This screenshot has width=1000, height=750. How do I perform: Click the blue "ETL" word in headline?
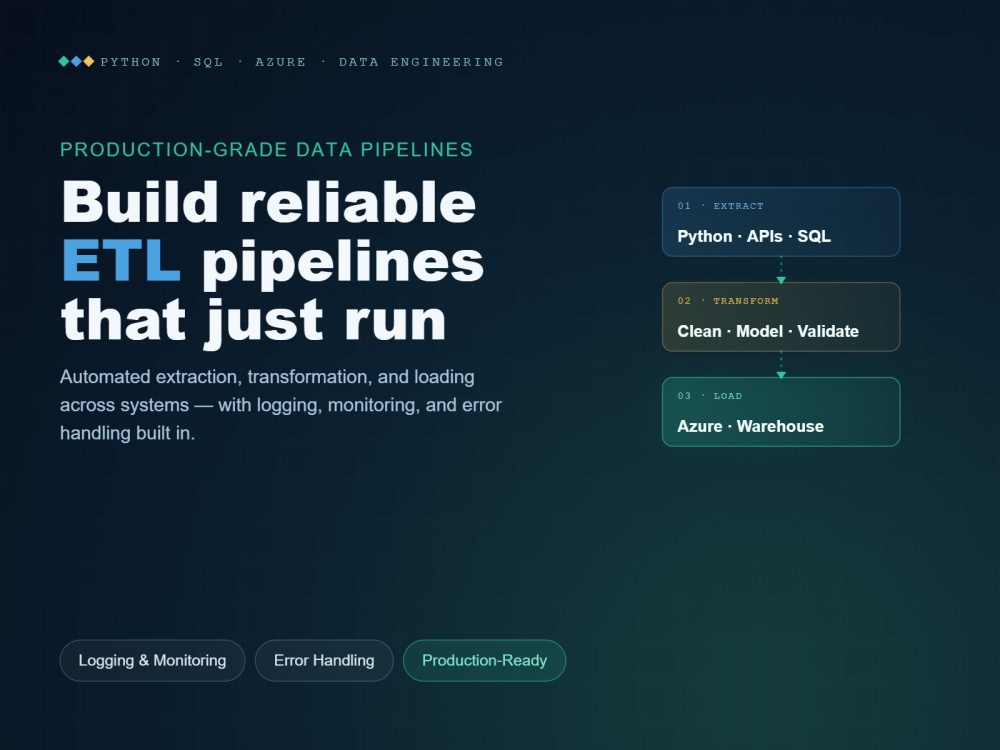tap(121, 261)
